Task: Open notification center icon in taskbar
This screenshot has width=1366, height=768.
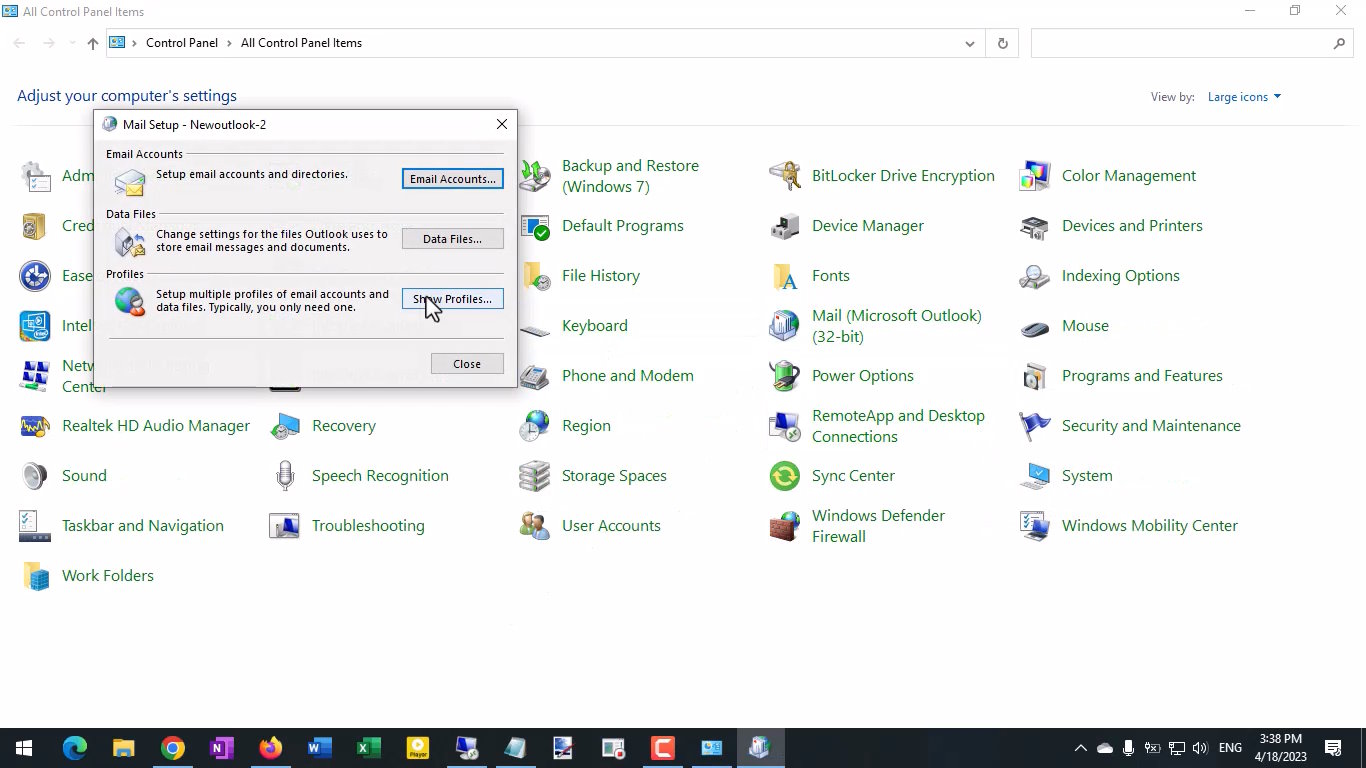Action: tap(1333, 748)
